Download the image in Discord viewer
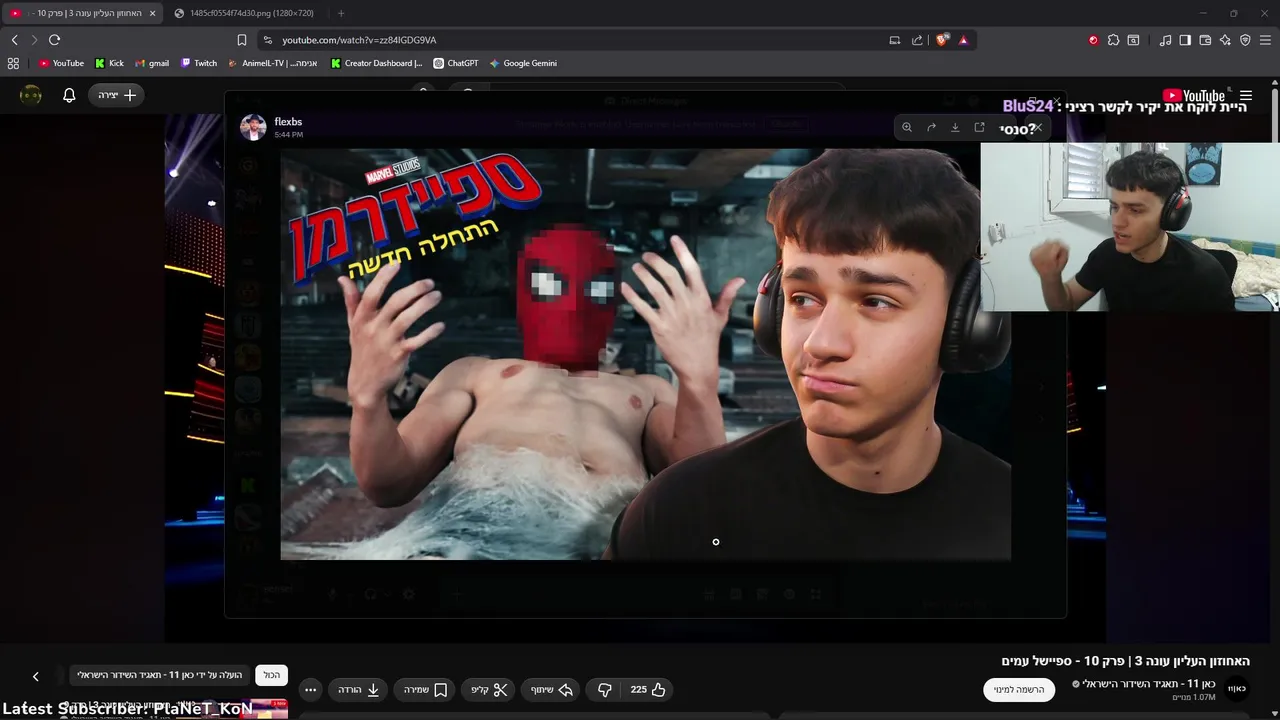Screen dimensions: 1280x720 click(955, 127)
